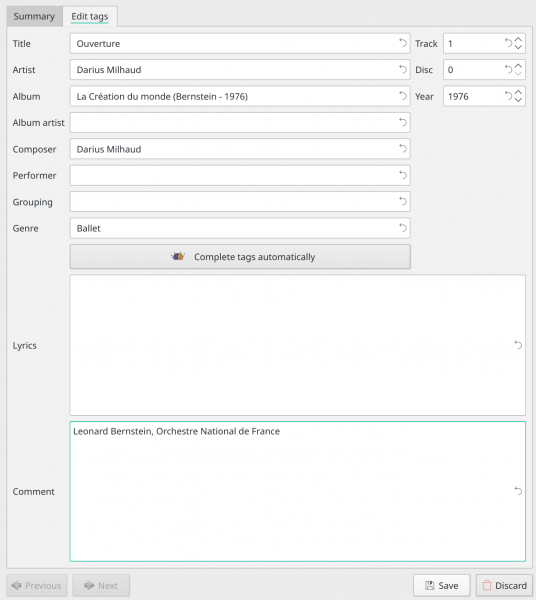Switch to the Summary tab
The image size is (536, 600).
pos(34,16)
